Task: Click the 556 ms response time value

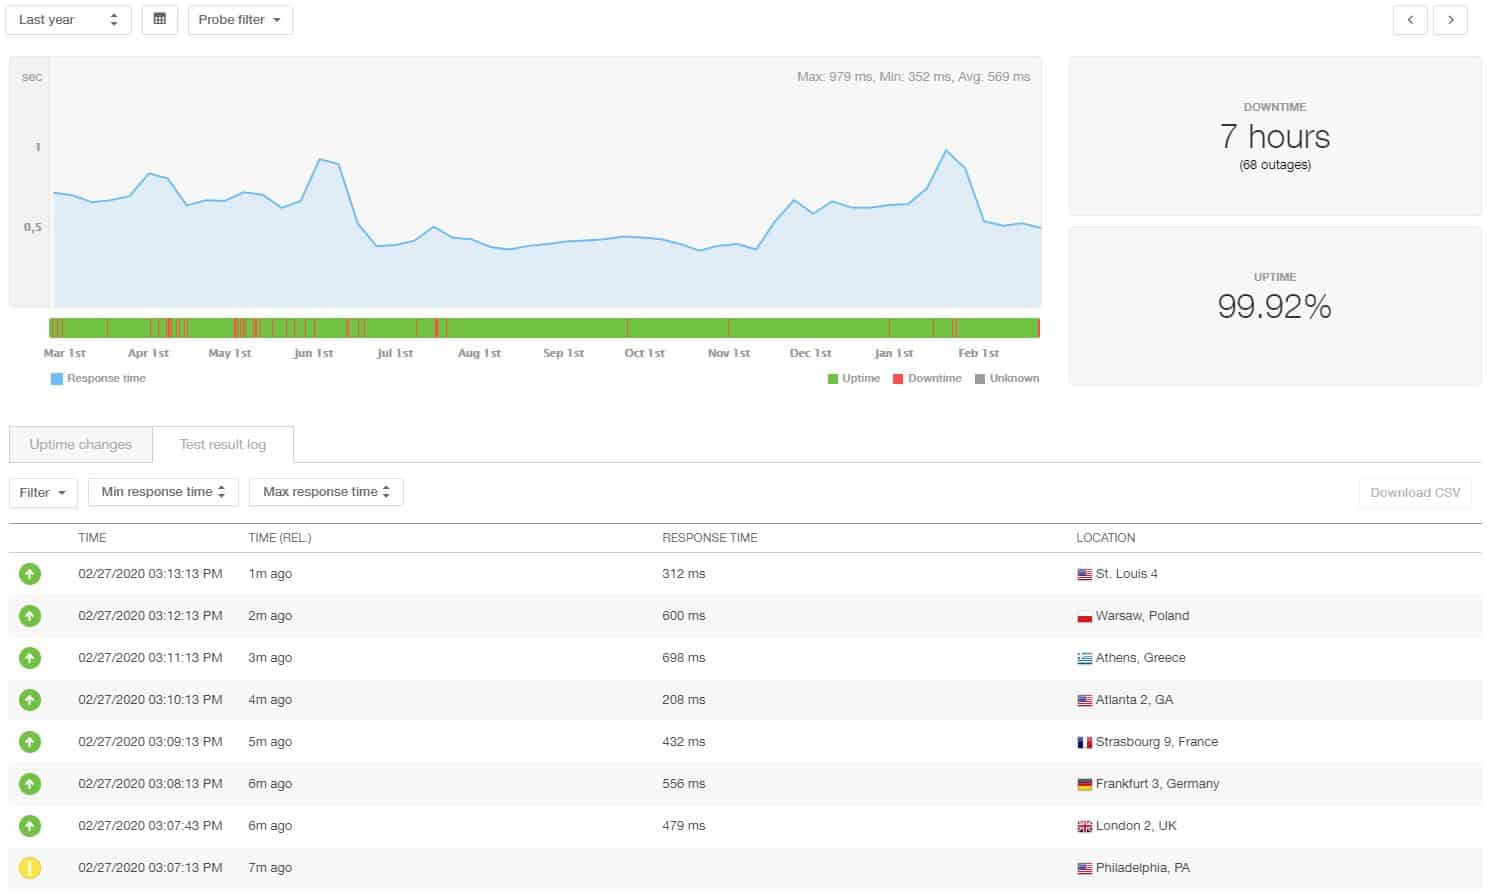Action: (684, 784)
